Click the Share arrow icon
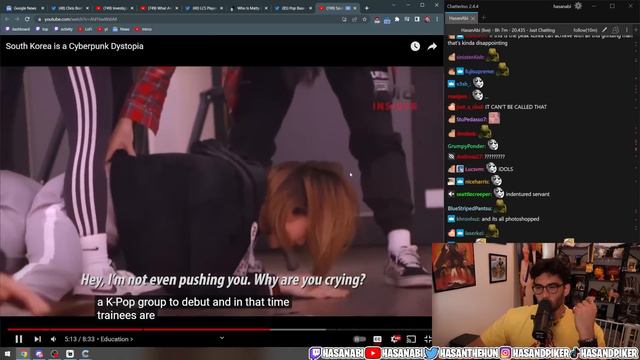Screen dimensions: 640x360 pos(432,47)
